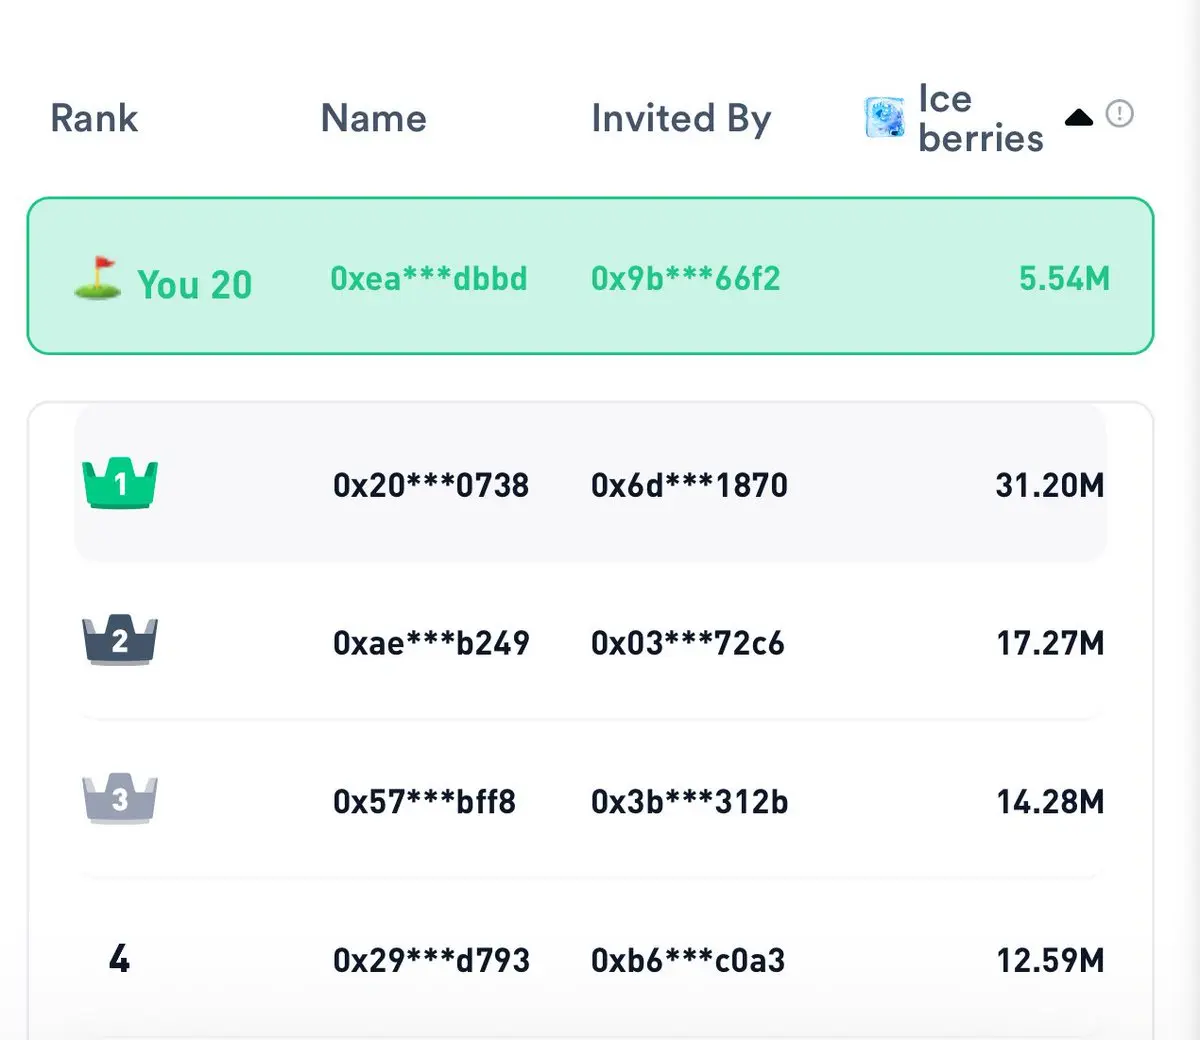Select inviter address 0x9b***66f2
The image size is (1200, 1040).
[686, 278]
